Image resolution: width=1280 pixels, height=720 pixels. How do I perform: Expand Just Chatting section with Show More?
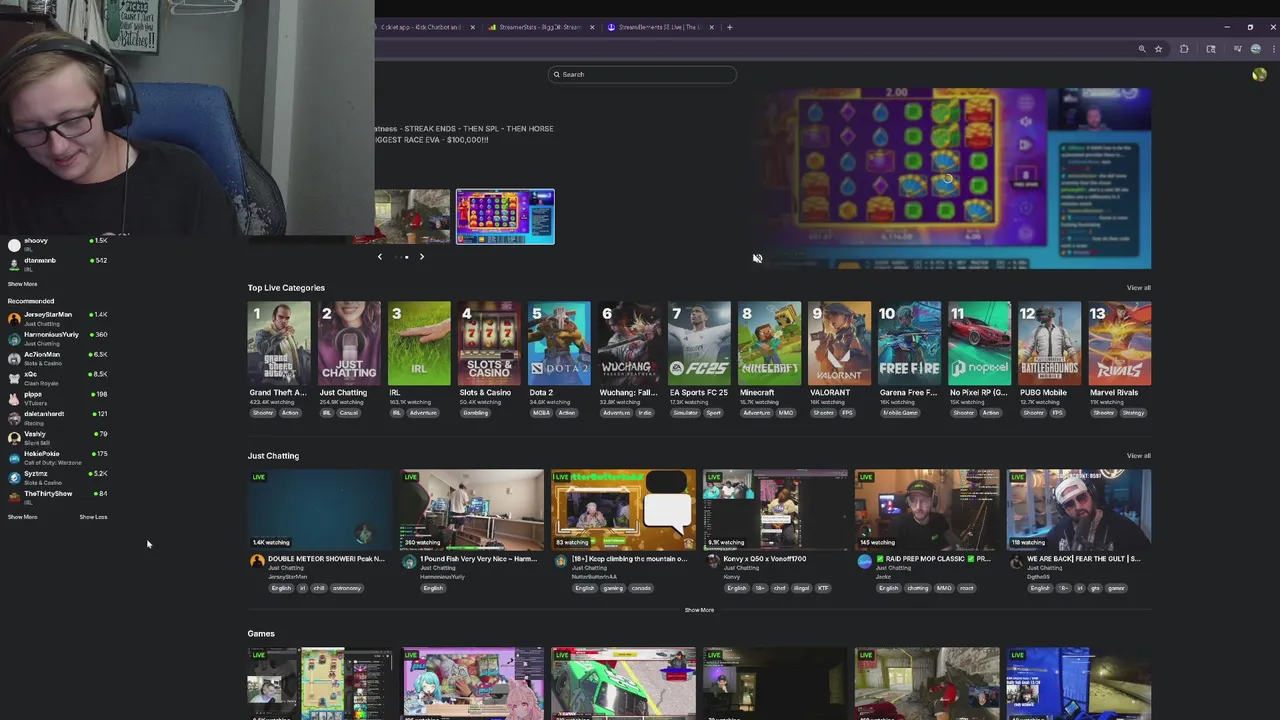click(699, 610)
